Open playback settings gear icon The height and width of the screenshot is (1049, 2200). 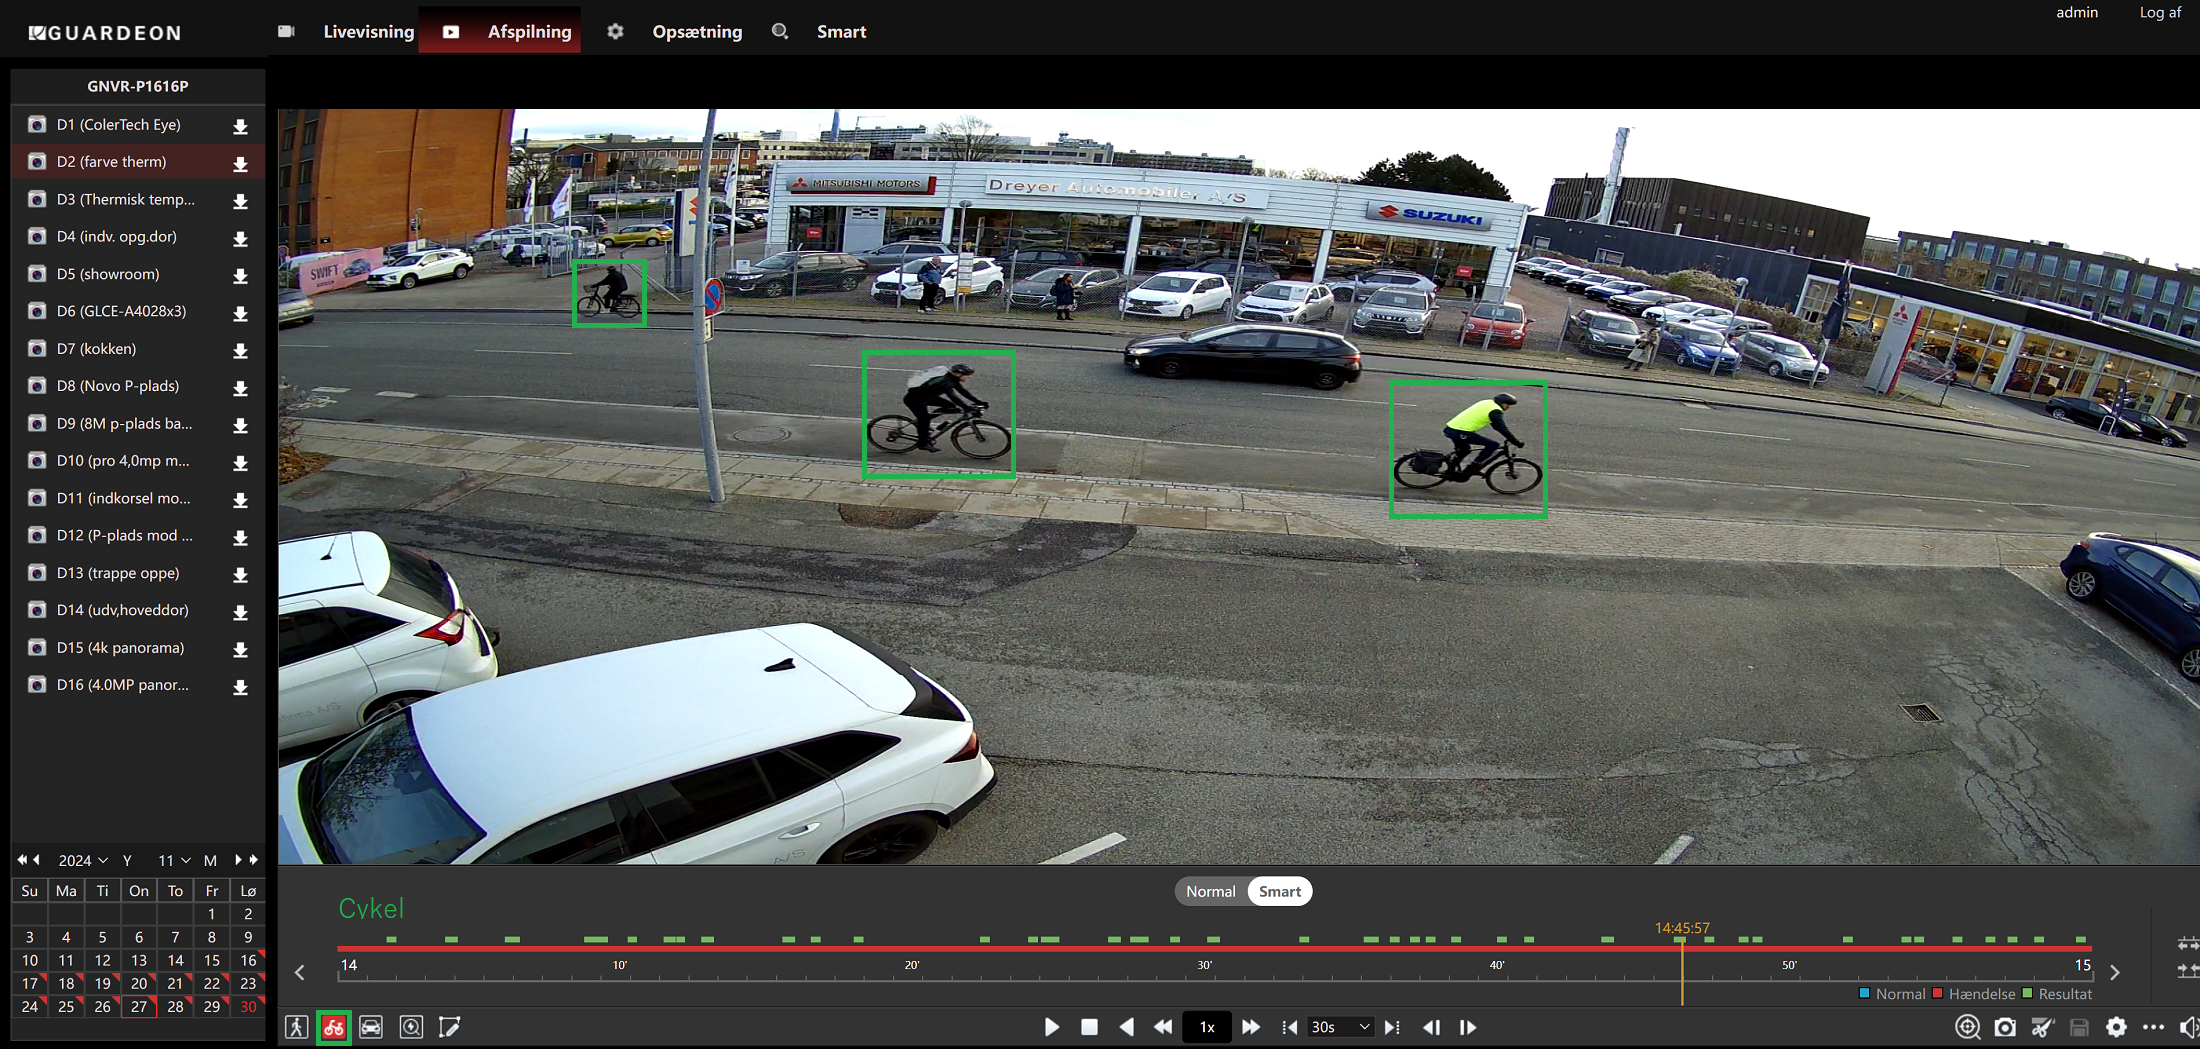pyautogui.click(x=2116, y=1027)
